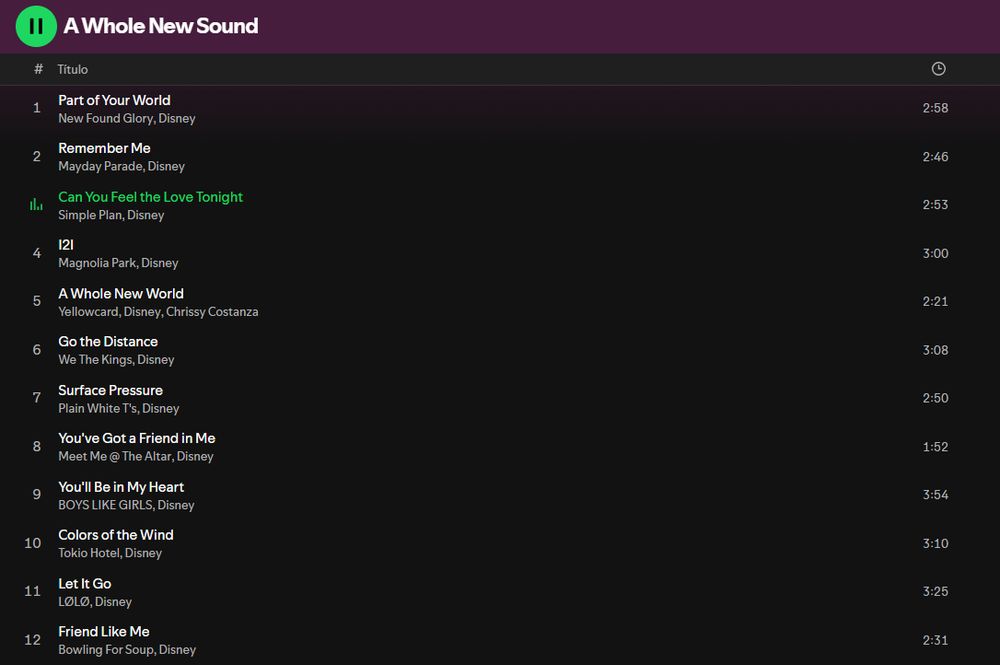Open artist Plain White T's

tap(98, 408)
